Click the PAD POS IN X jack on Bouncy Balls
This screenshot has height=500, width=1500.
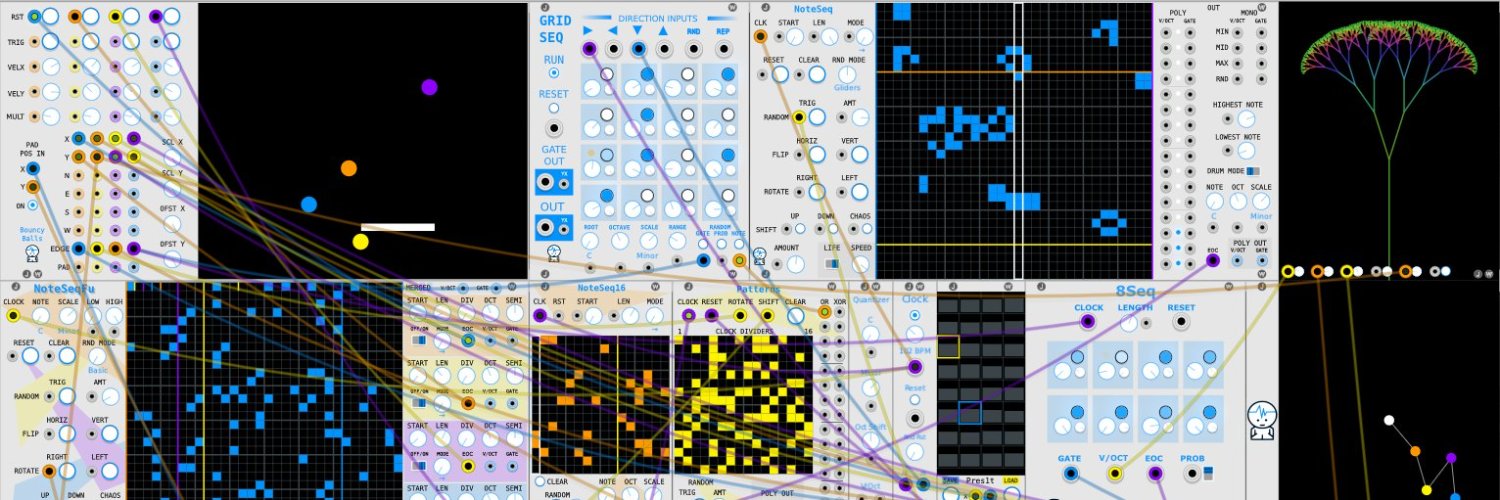[32, 168]
